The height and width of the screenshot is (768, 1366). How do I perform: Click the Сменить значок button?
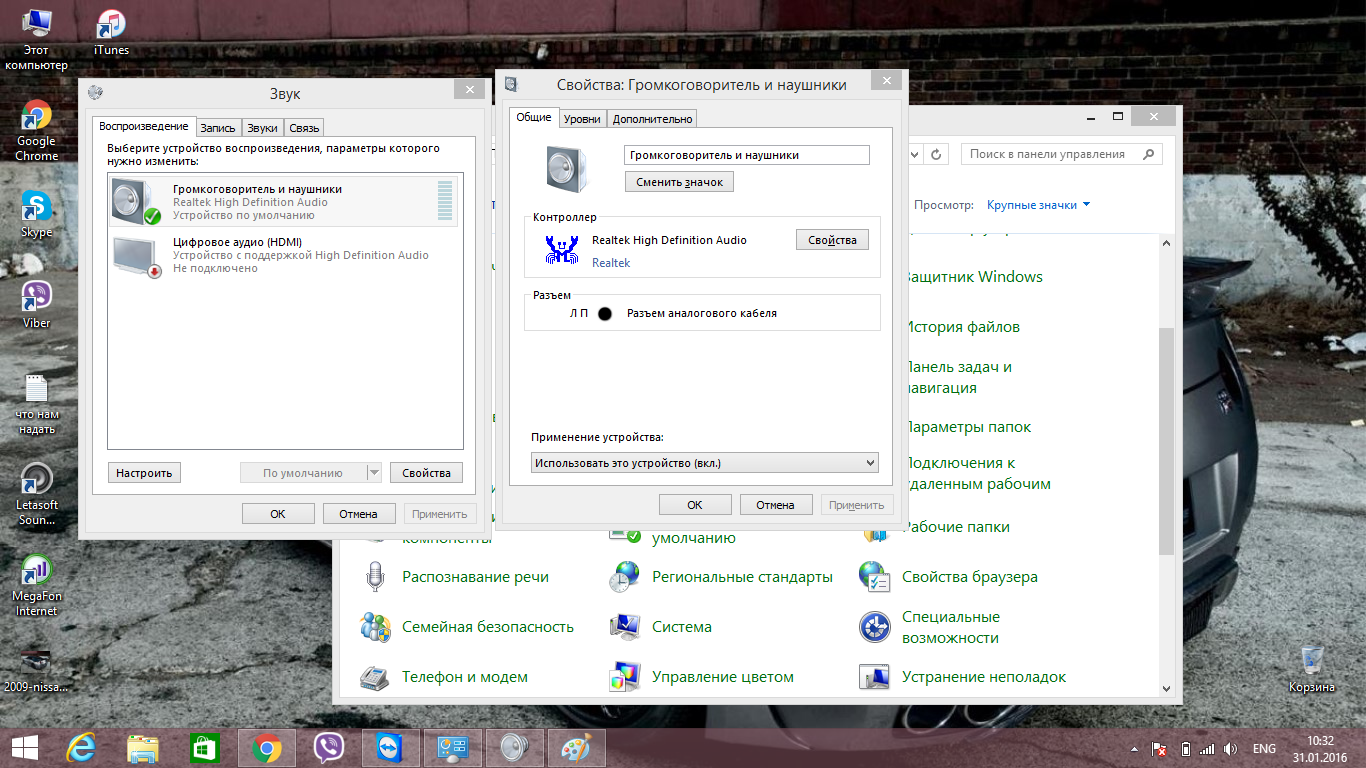(x=679, y=182)
